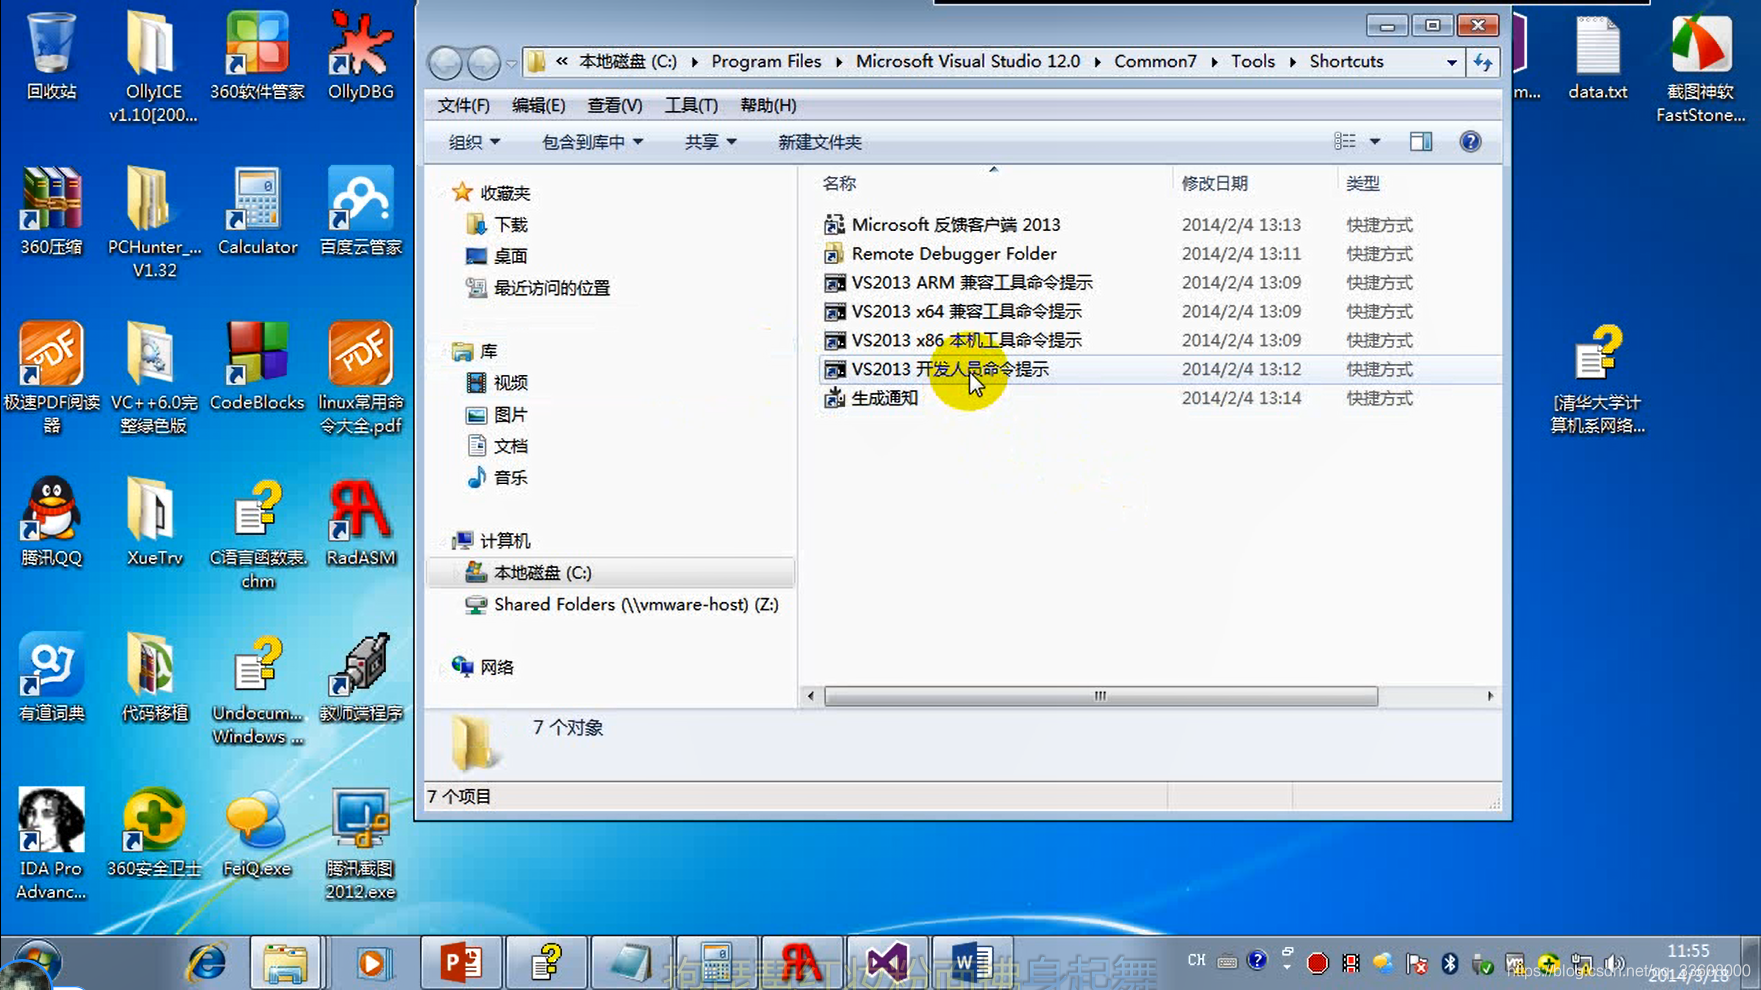Expand arrow after Common7 in path

coord(1214,62)
